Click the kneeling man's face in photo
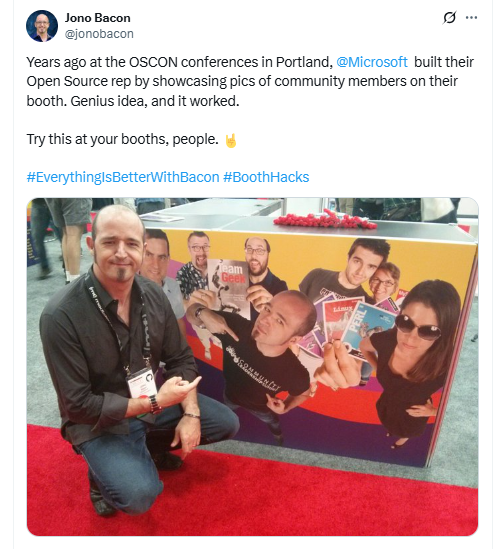The height and width of the screenshot is (549, 500). pos(119,245)
